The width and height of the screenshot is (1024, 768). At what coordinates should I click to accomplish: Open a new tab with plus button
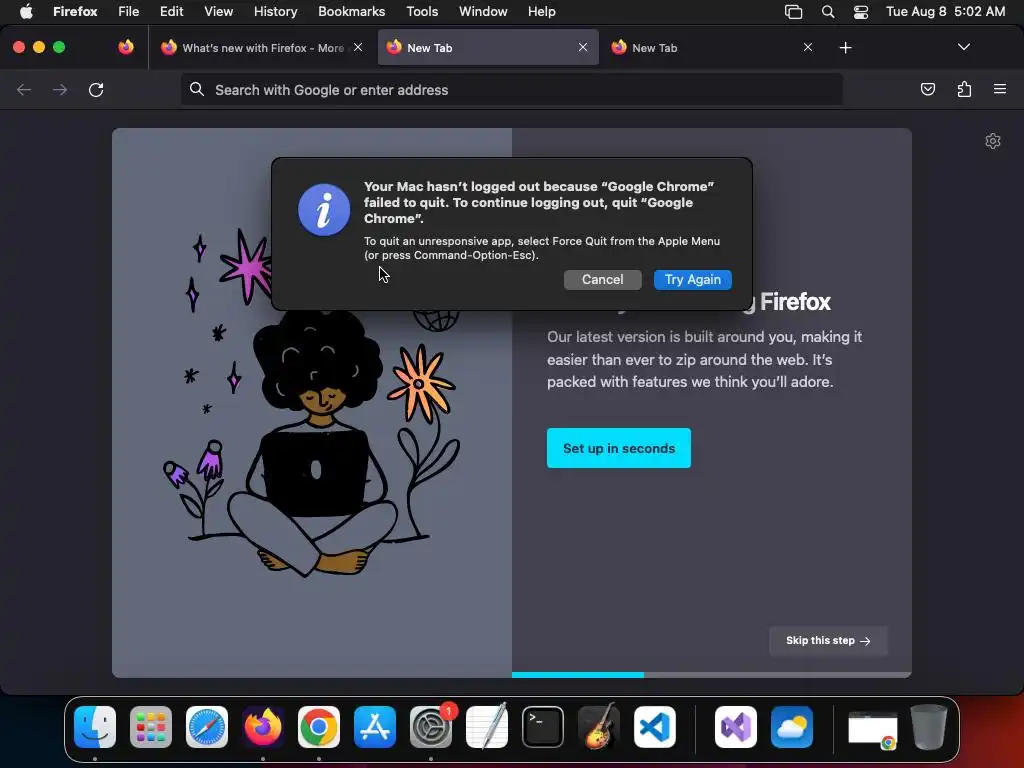point(845,48)
